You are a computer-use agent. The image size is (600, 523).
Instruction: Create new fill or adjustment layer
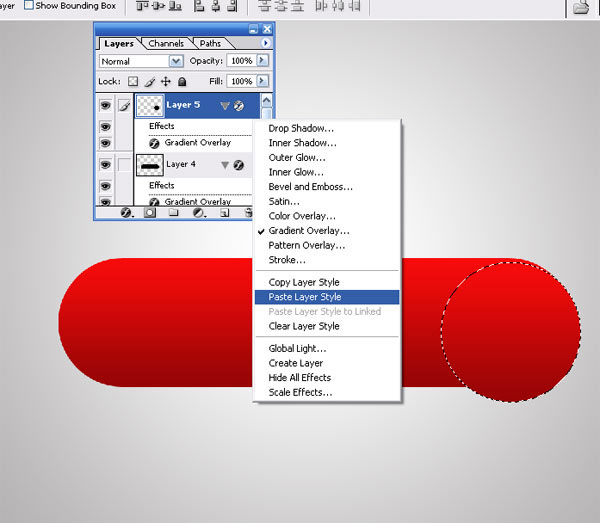point(199,213)
